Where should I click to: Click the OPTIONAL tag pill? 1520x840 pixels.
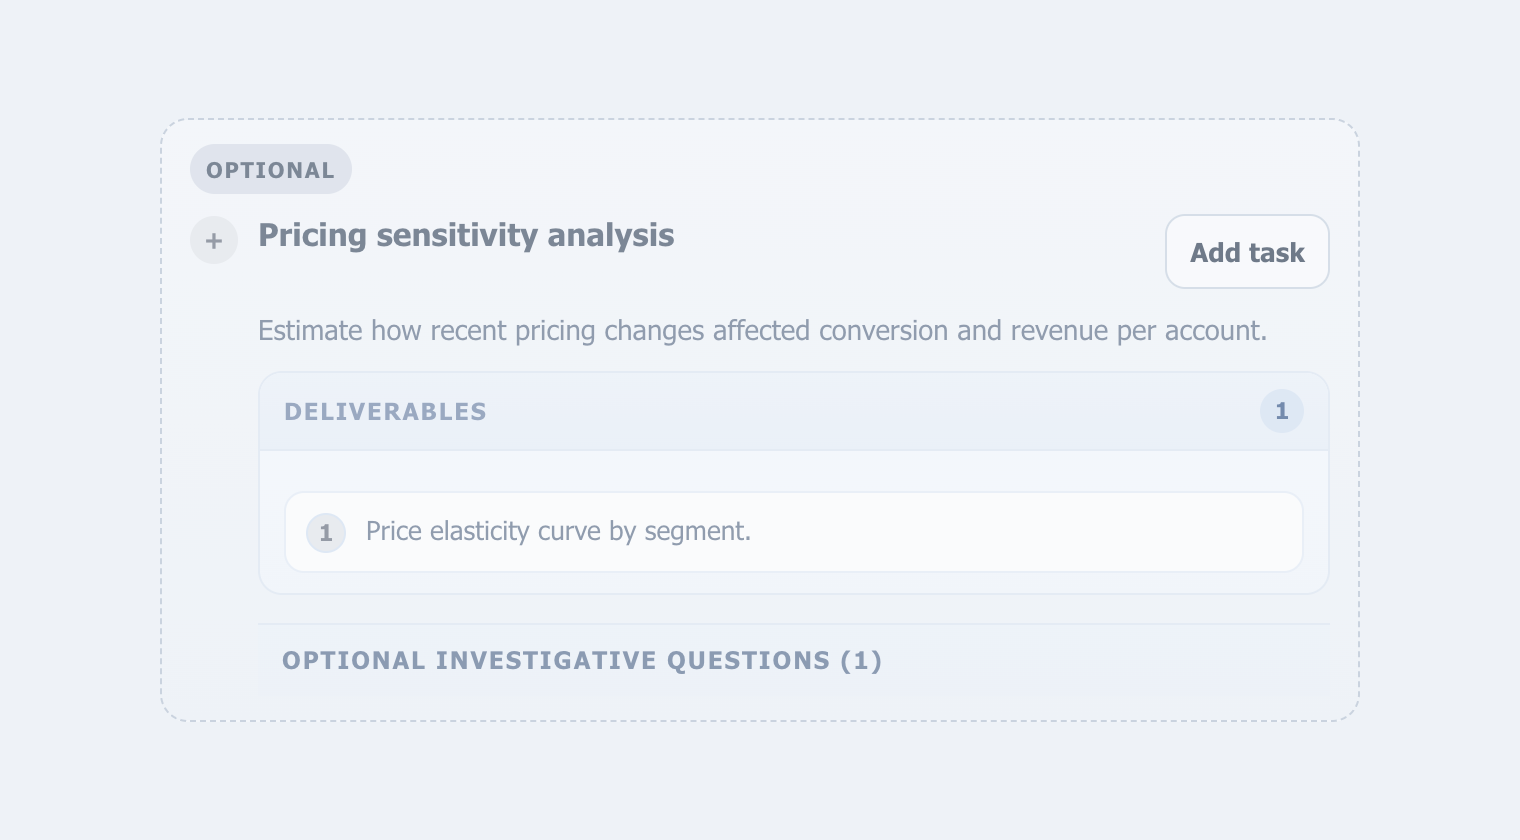click(271, 169)
